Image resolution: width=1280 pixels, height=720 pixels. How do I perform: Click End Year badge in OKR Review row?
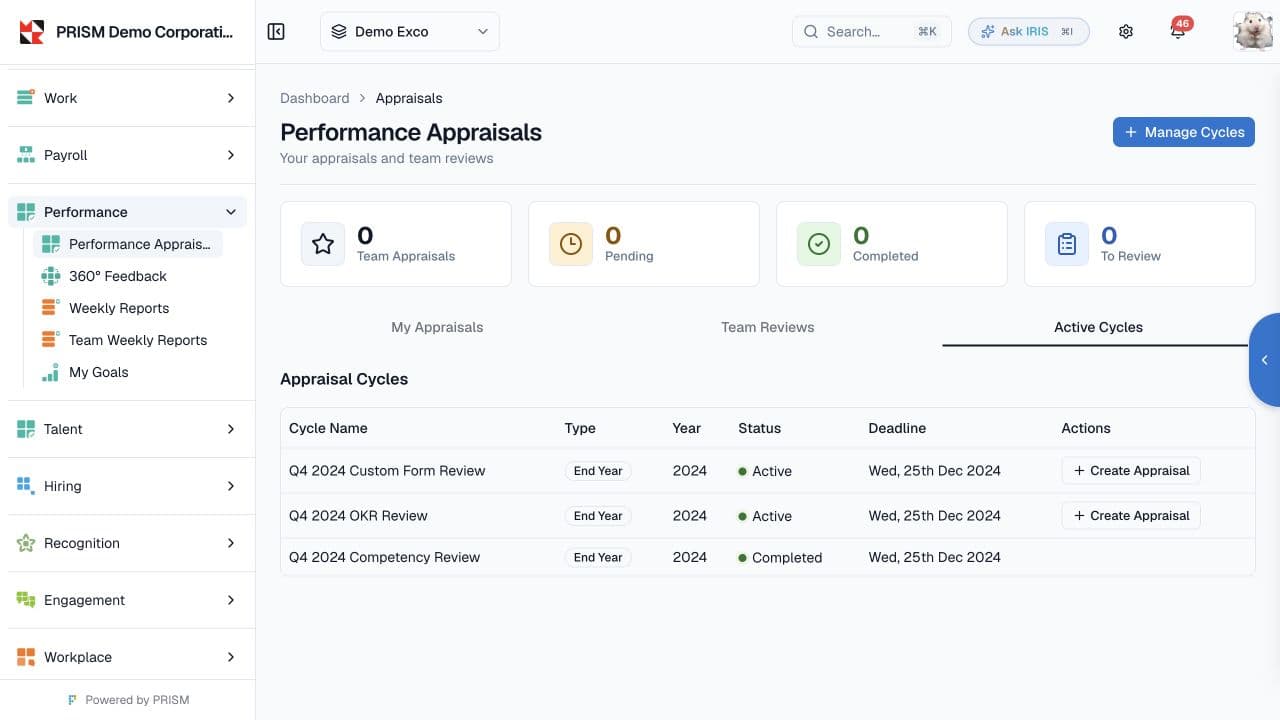598,516
